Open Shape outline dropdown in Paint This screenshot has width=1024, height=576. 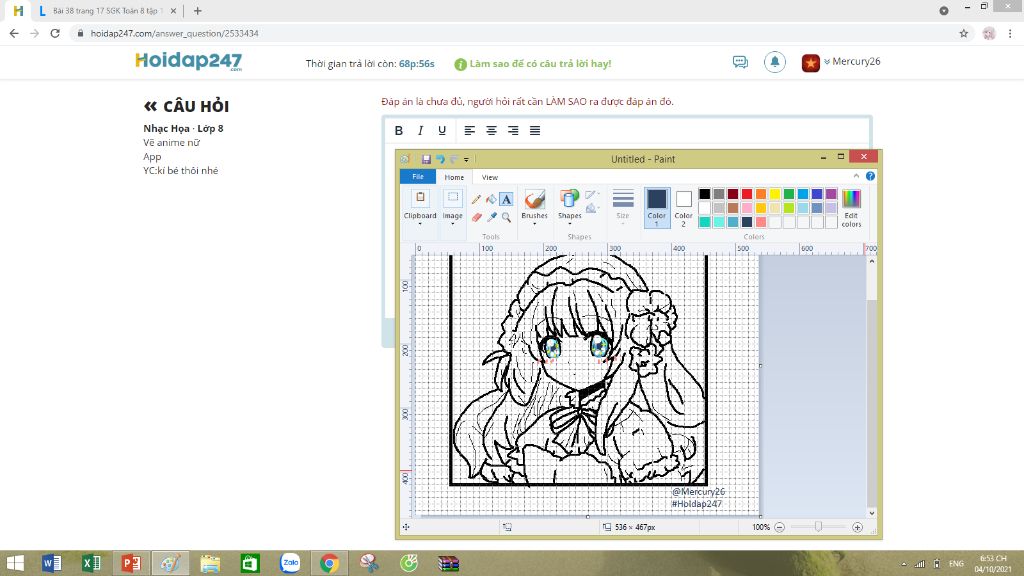pos(591,195)
